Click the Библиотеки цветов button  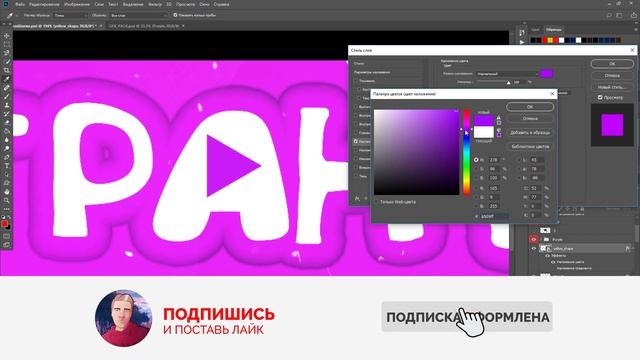[530, 146]
